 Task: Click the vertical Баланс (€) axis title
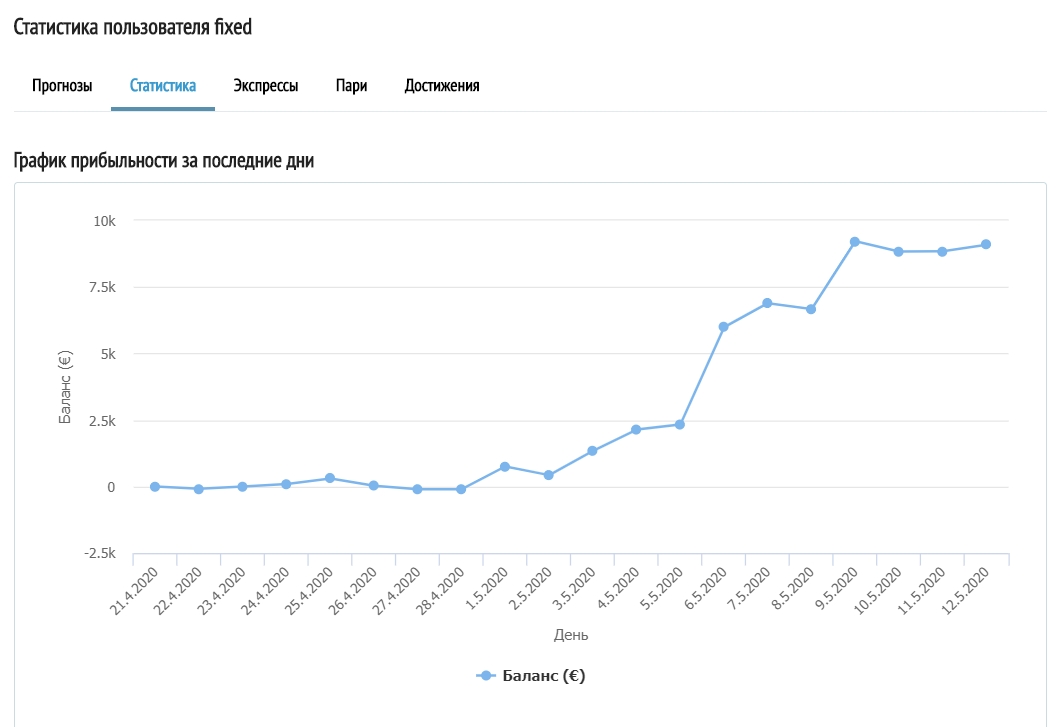click(x=65, y=387)
